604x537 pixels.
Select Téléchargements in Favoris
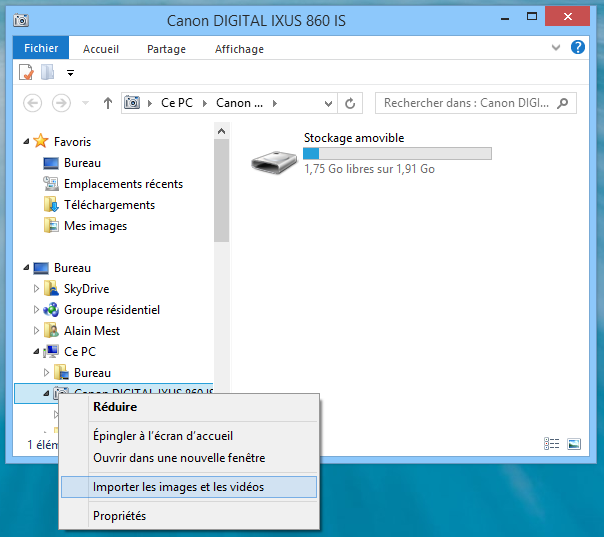coord(109,205)
